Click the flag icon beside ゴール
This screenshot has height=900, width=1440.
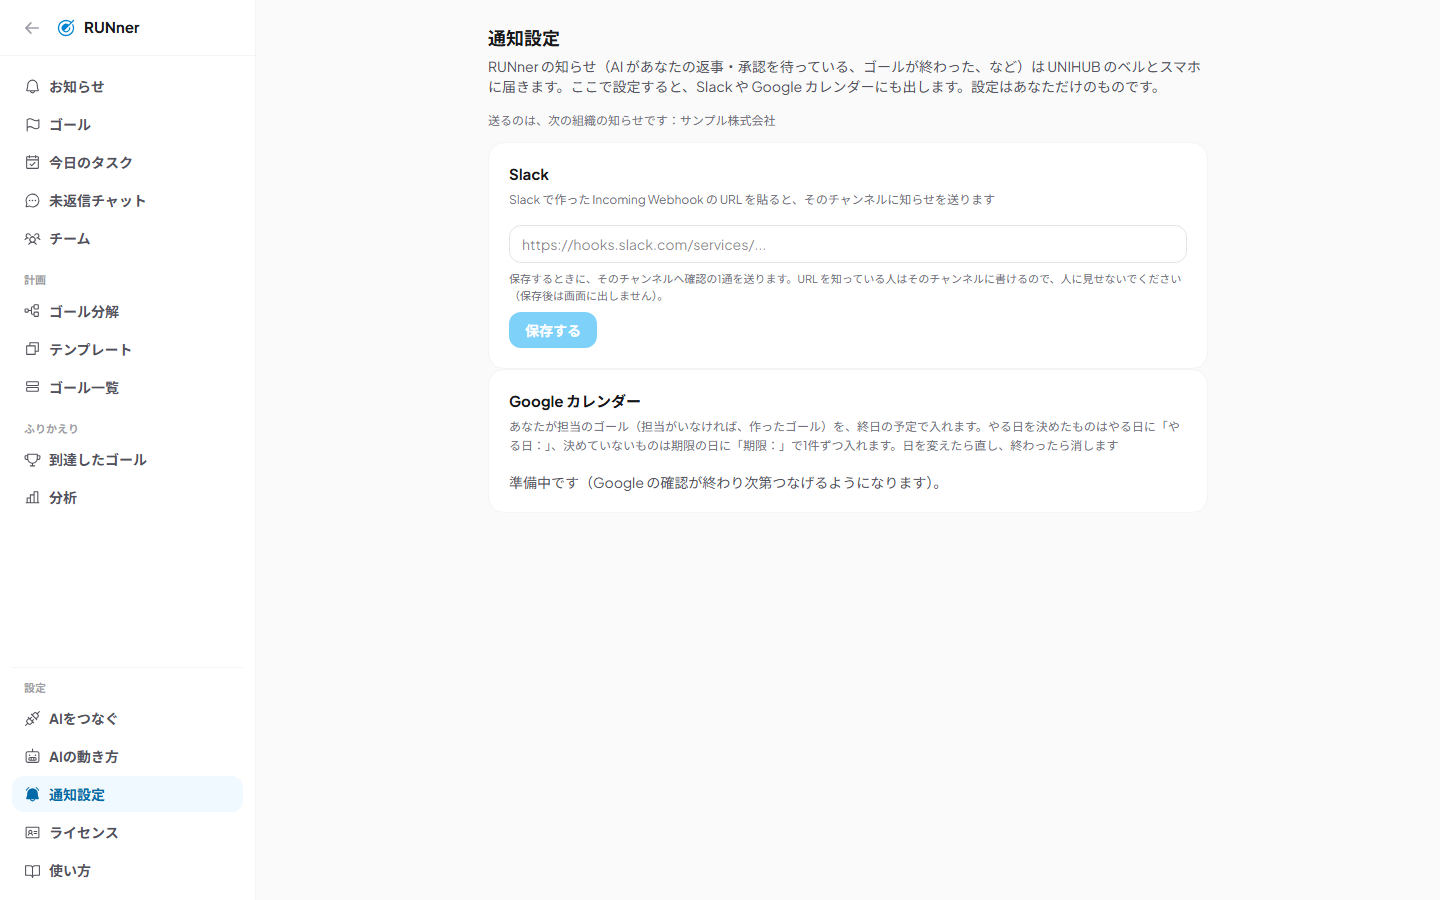tap(32, 125)
